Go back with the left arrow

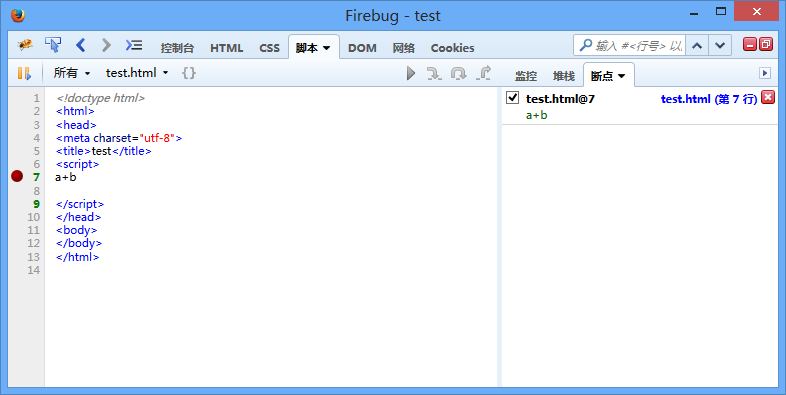[x=80, y=45]
